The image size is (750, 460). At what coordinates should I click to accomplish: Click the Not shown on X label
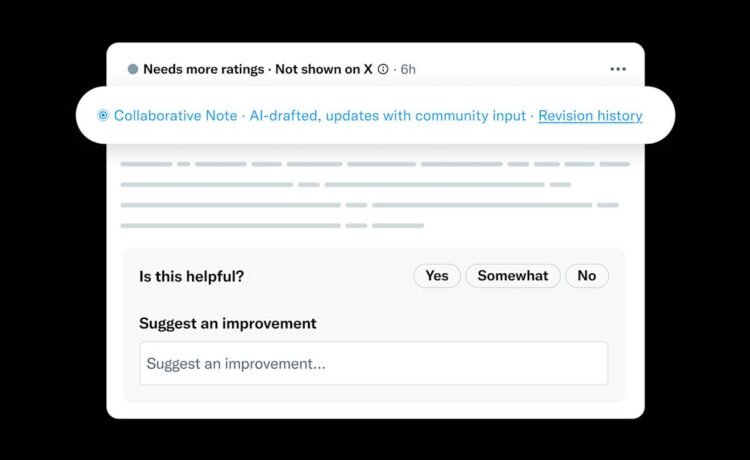click(324, 69)
